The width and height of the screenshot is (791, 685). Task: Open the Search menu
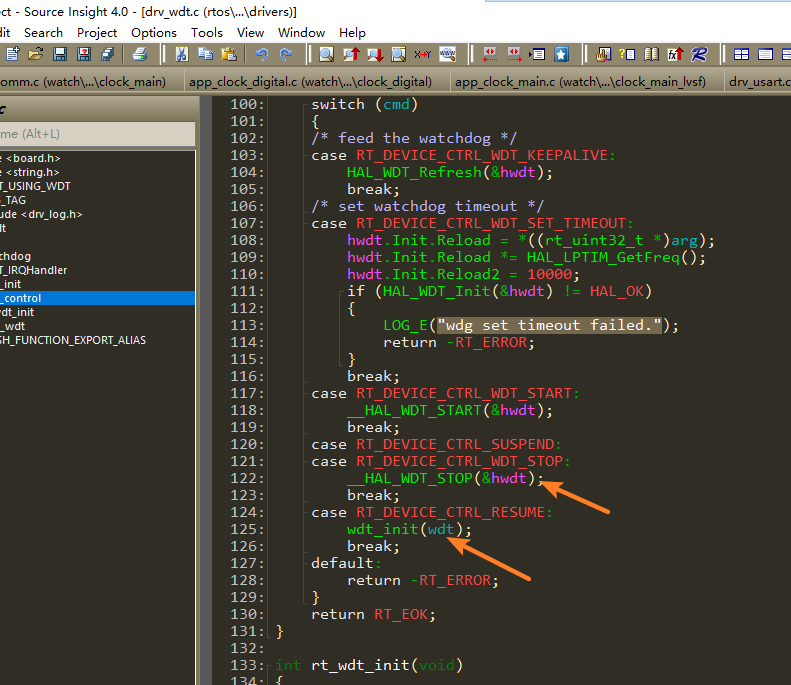pos(43,33)
